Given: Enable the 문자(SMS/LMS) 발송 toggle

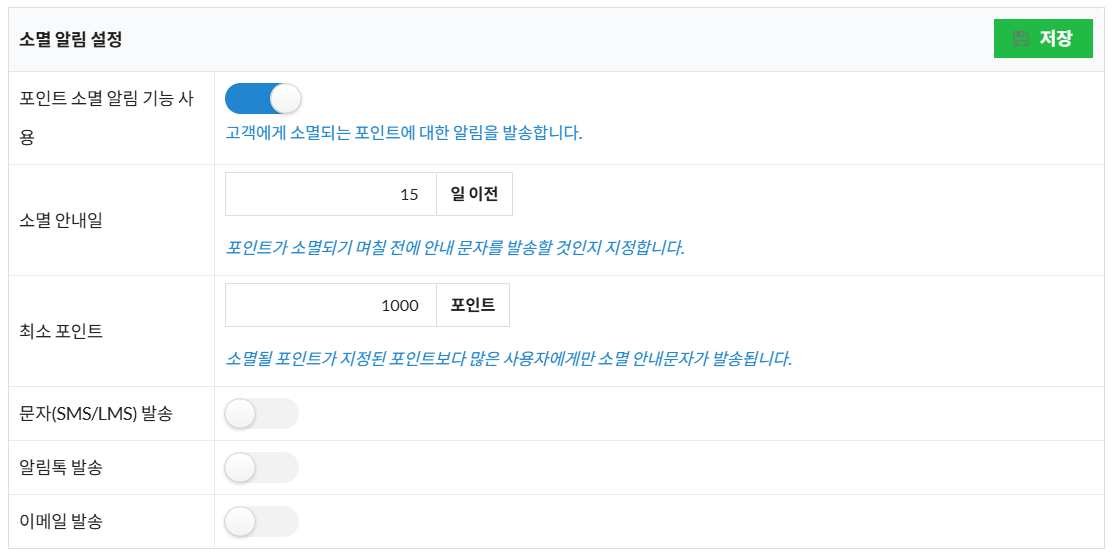Looking at the screenshot, I should (x=262, y=414).
